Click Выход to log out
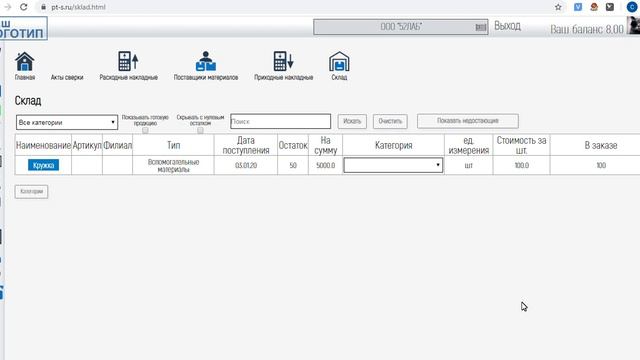 (507, 26)
